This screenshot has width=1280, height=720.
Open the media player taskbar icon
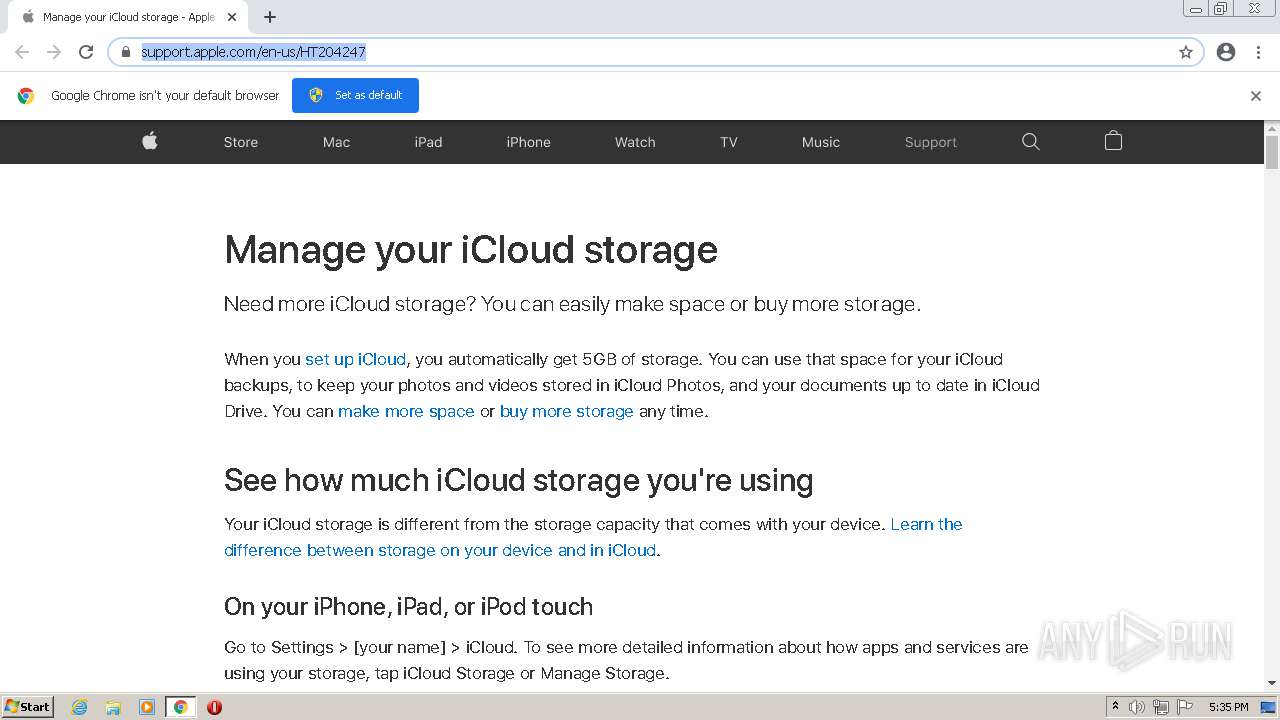click(x=147, y=707)
